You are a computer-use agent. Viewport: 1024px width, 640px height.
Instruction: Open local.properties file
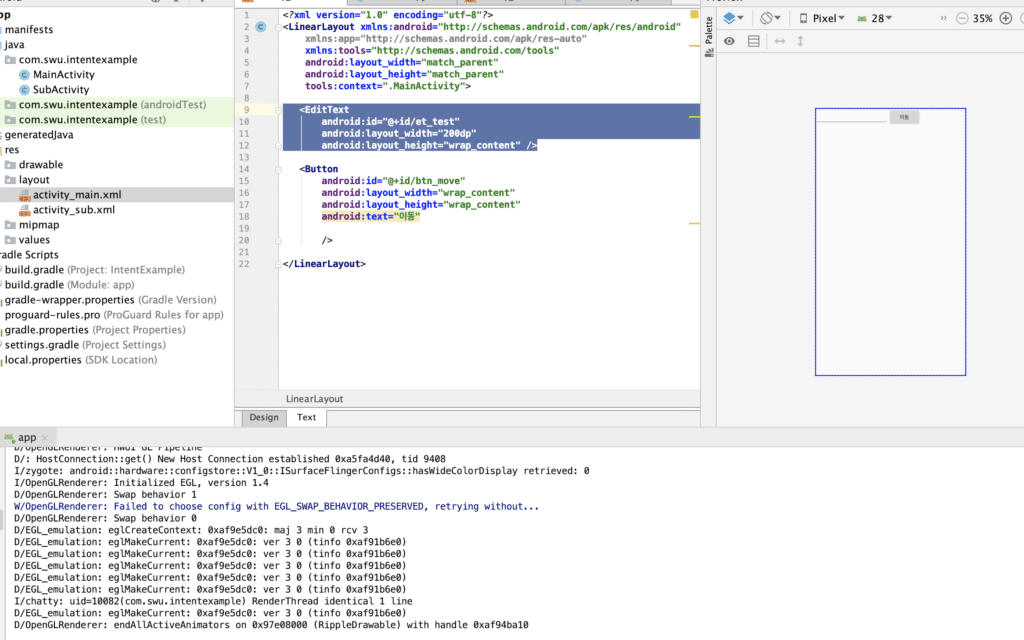[81, 360]
